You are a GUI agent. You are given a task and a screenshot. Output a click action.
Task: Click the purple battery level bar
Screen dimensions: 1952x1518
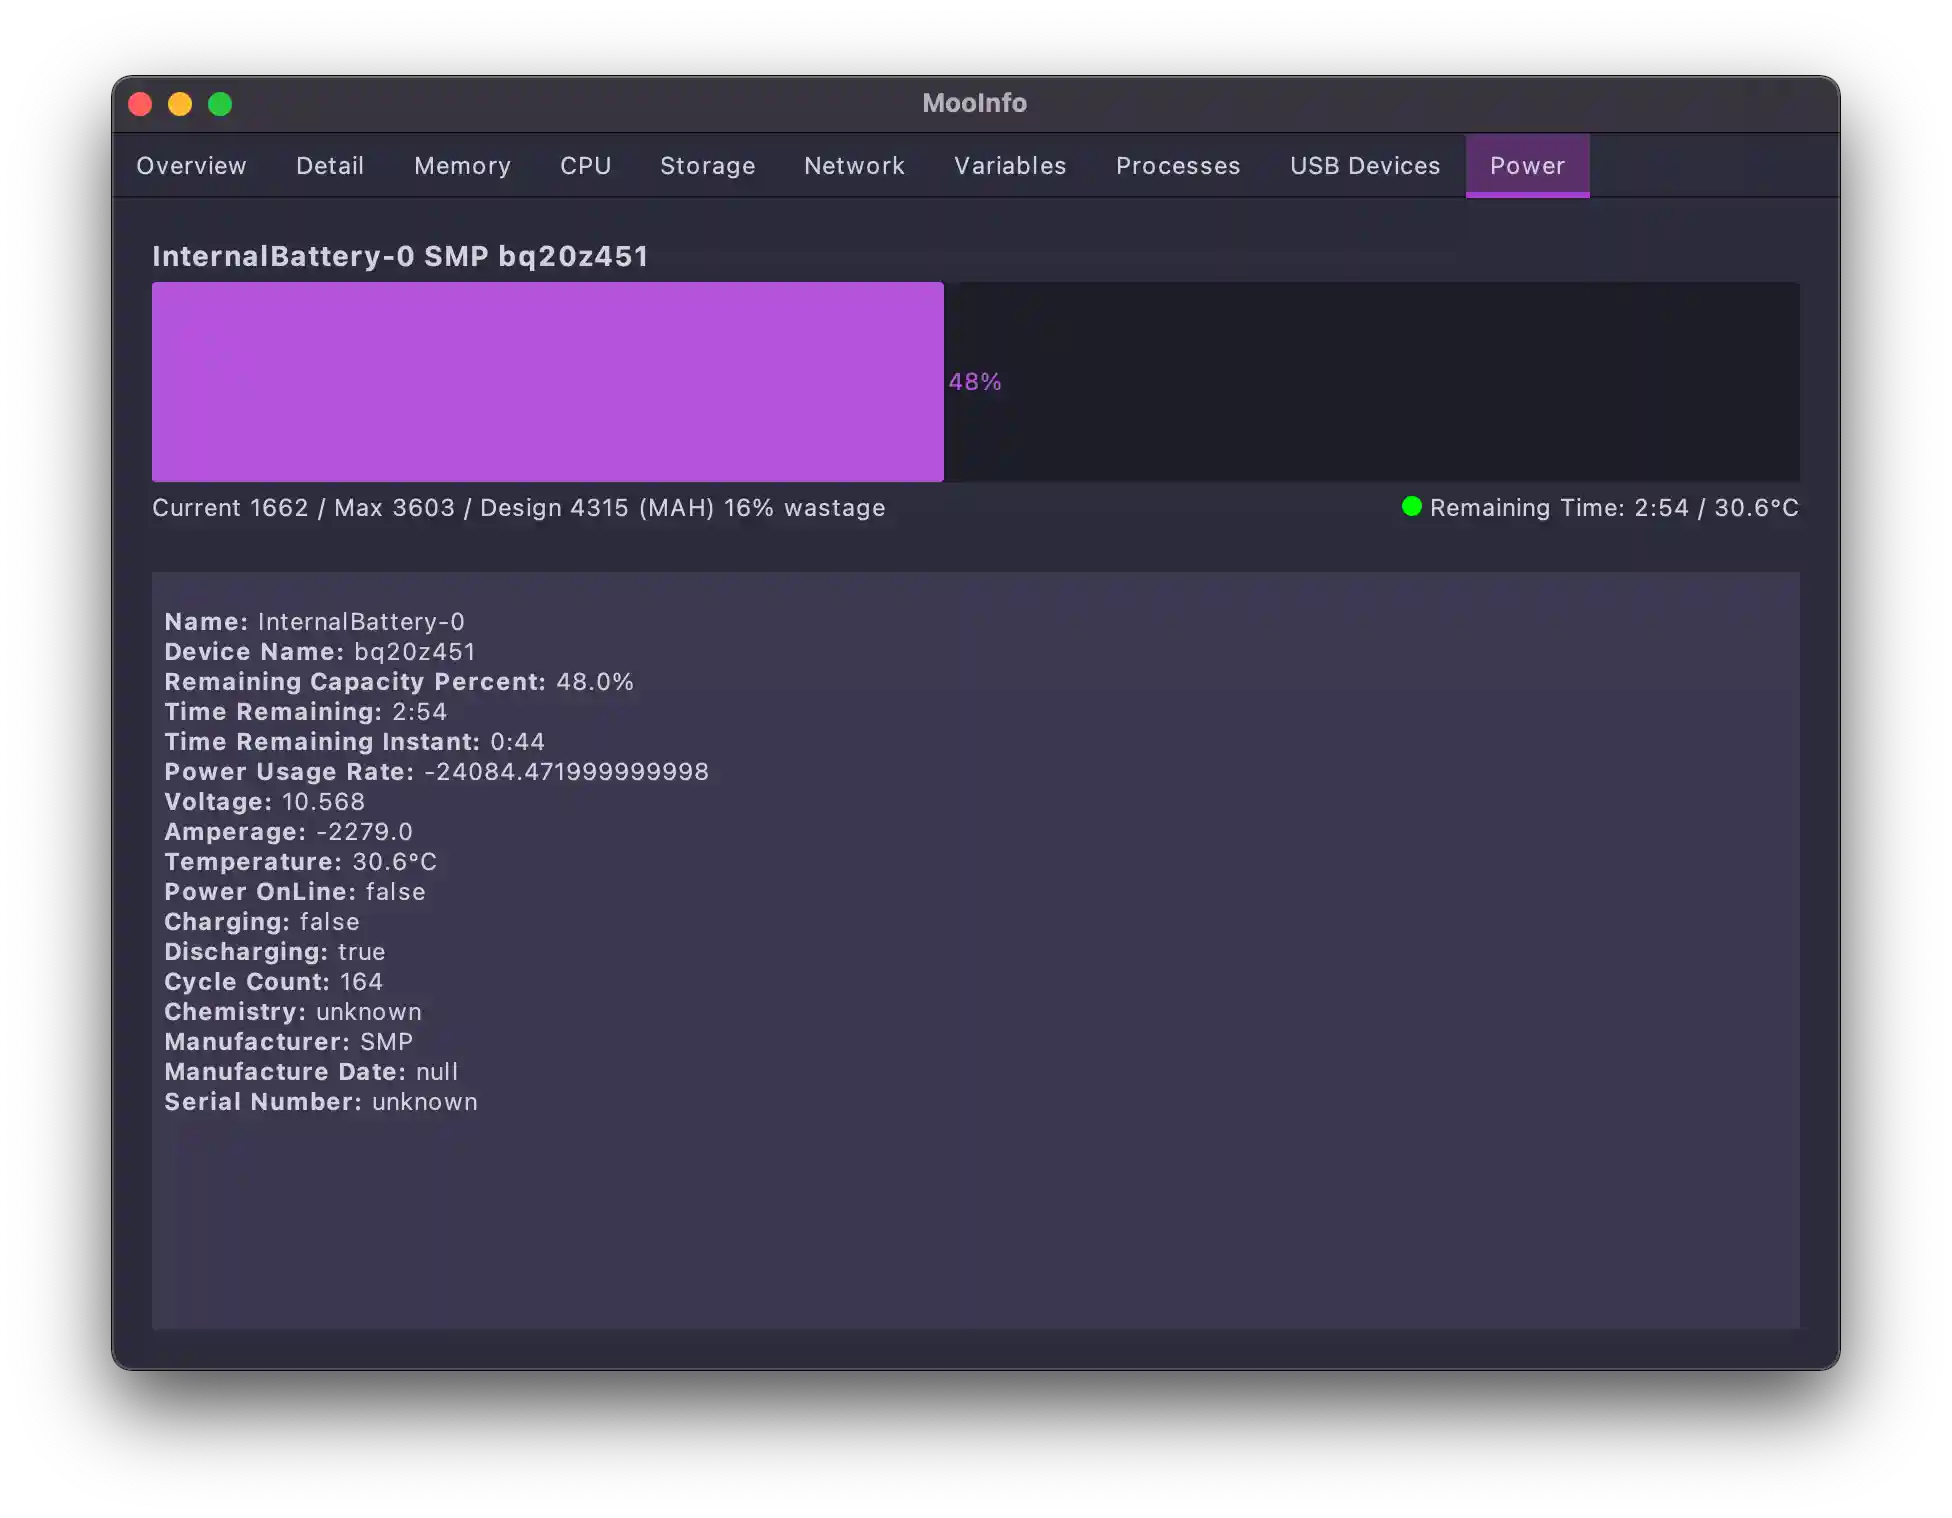tap(547, 382)
